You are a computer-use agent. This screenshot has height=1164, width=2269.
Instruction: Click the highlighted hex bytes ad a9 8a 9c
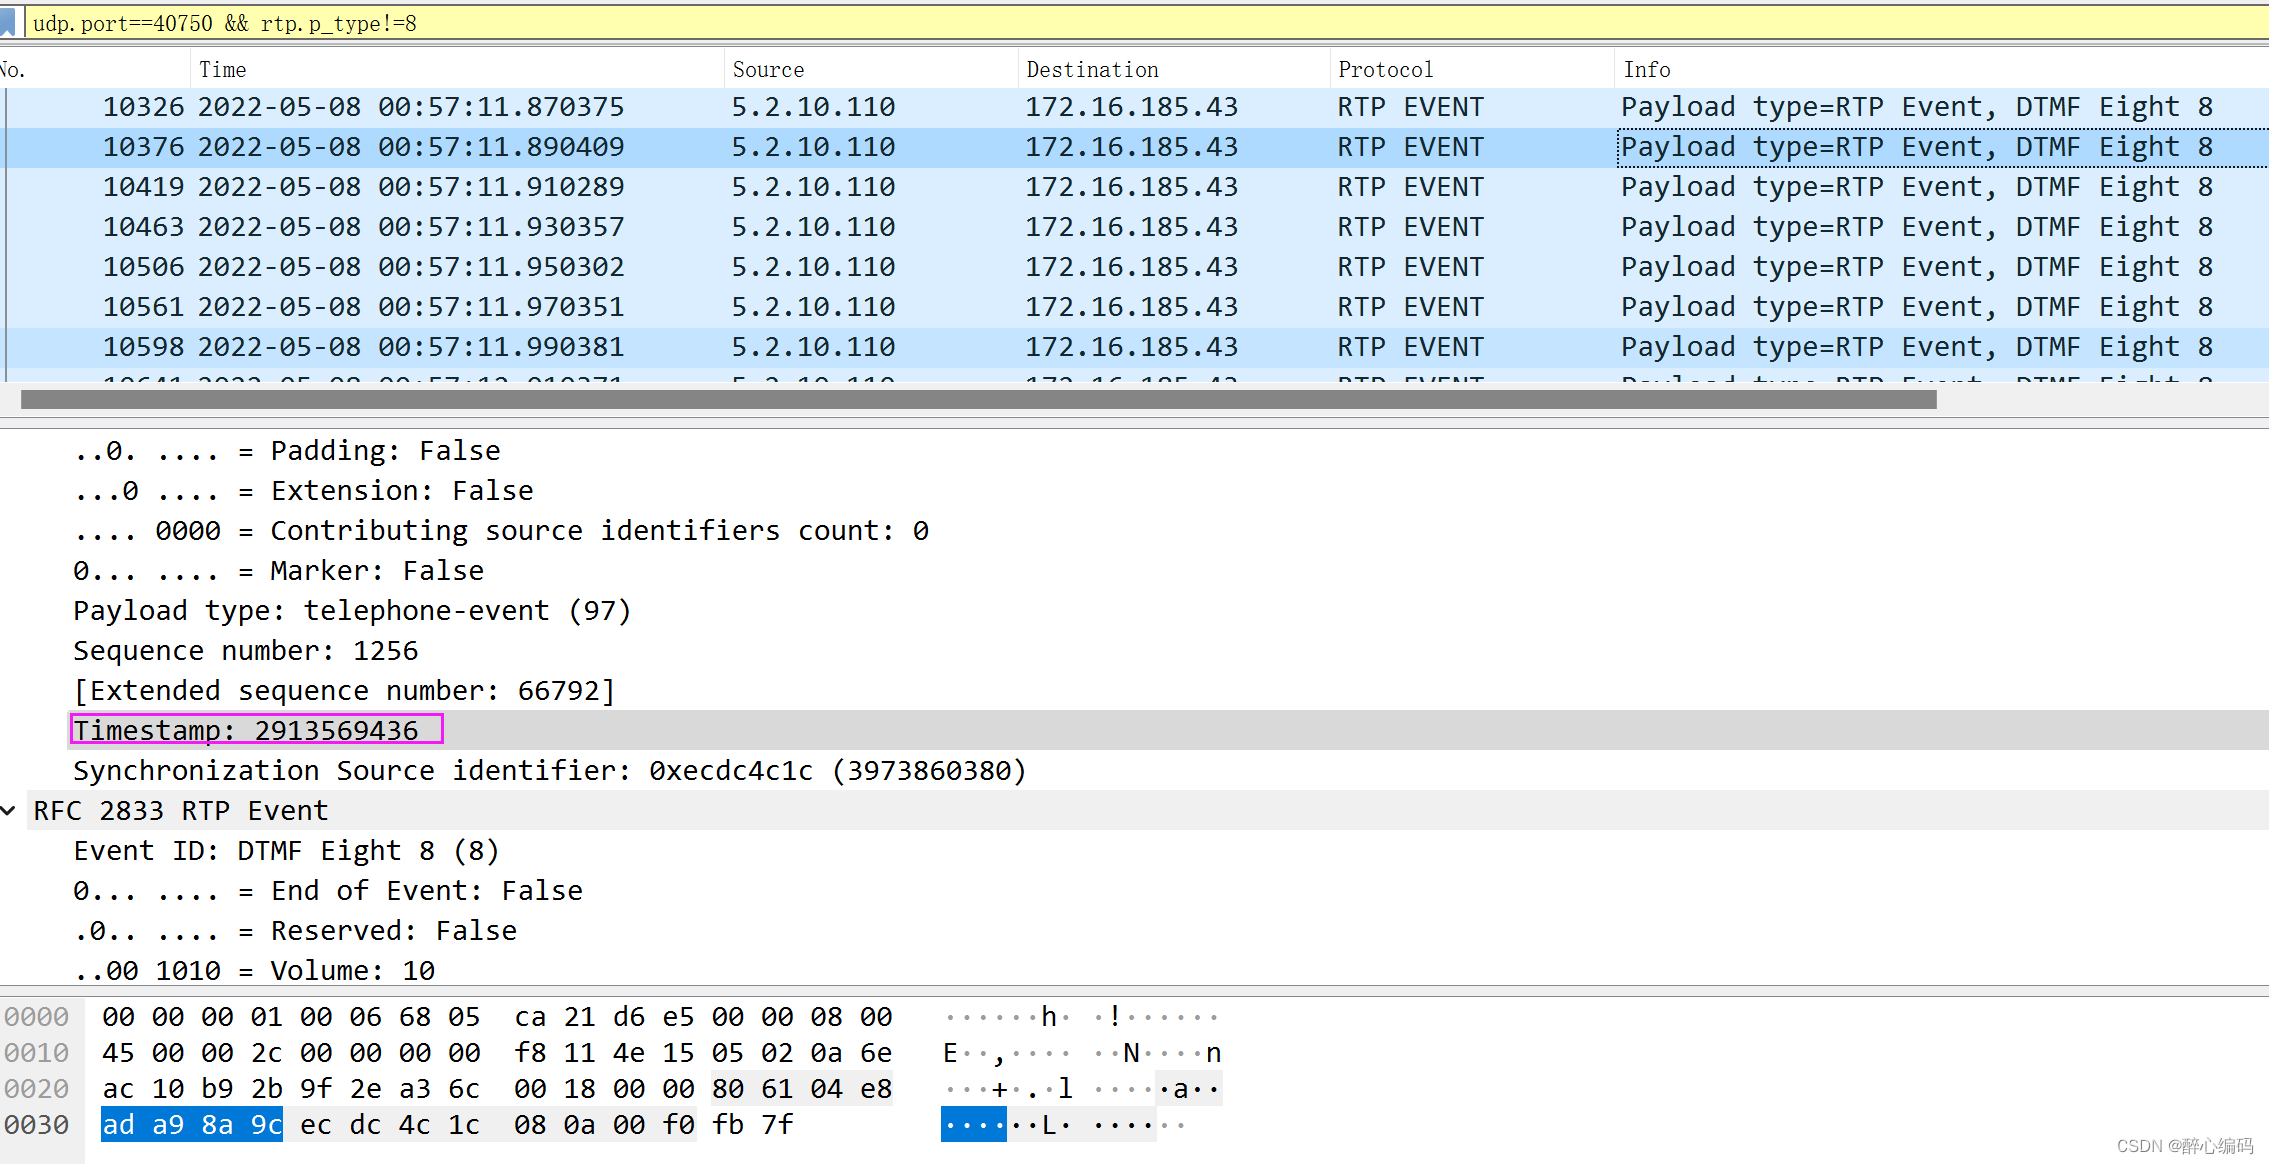pyautogui.click(x=191, y=1124)
